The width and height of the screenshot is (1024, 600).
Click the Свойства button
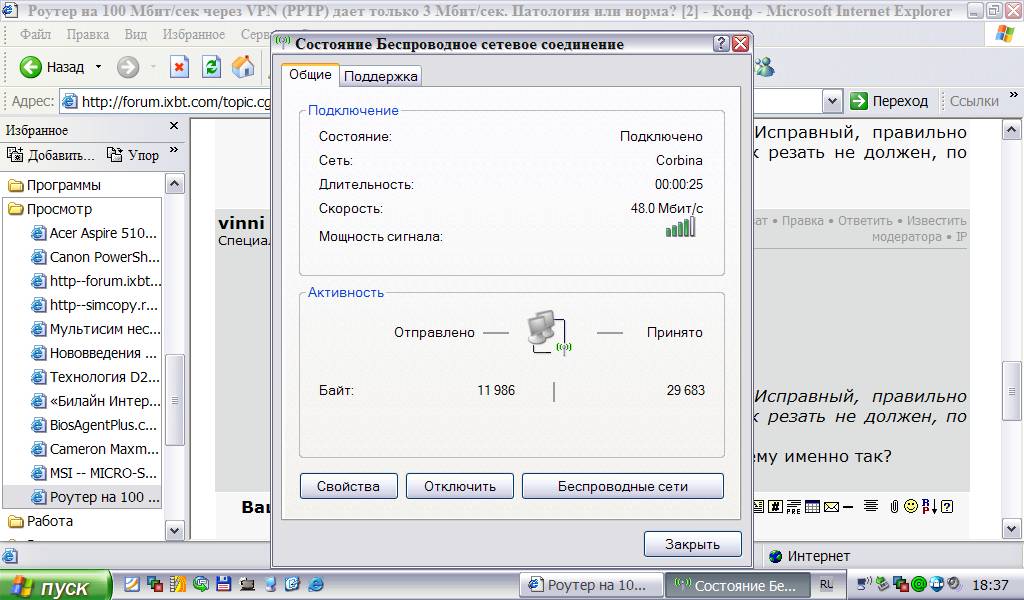coord(348,486)
